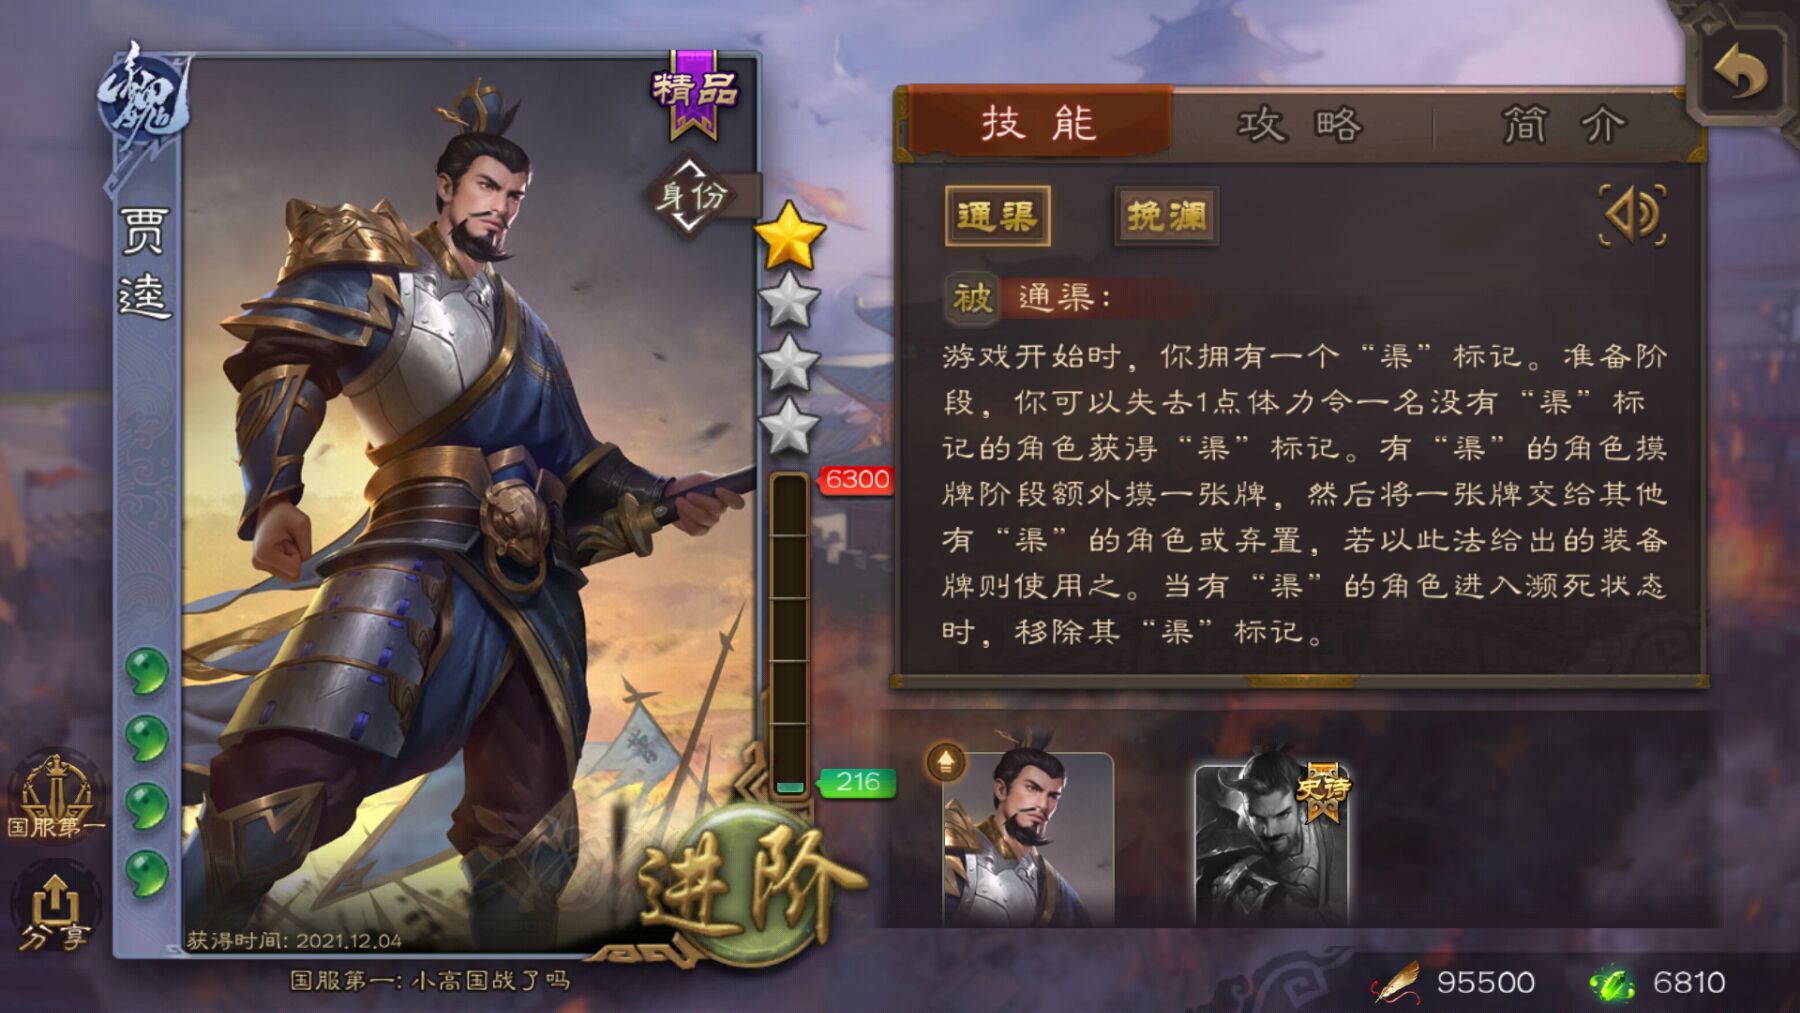Tap the feather quill currency icon
The height and width of the screenshot is (1013, 1800).
1397,982
